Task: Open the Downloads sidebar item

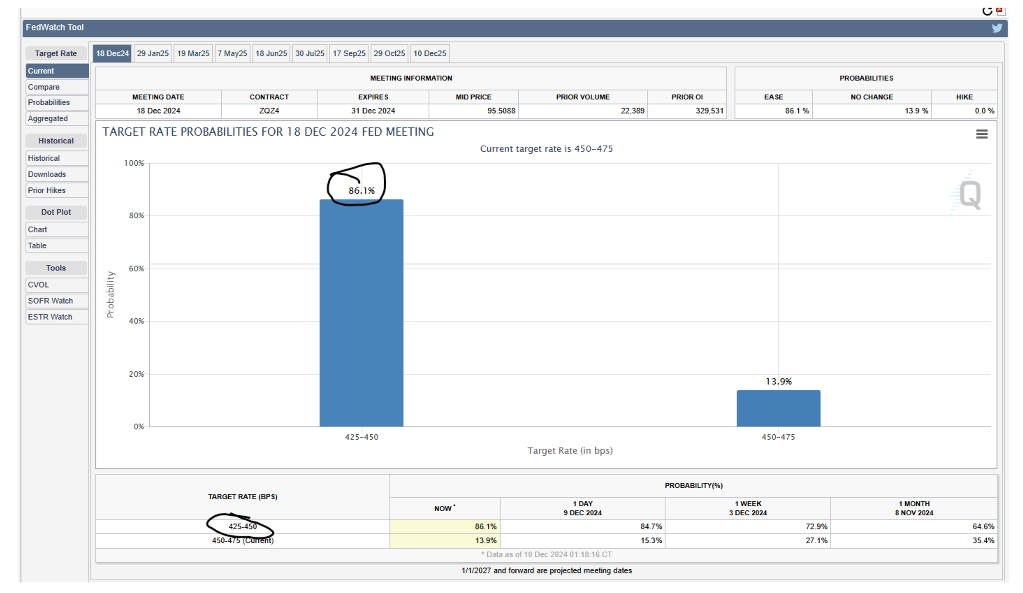Action: click(x=57, y=175)
